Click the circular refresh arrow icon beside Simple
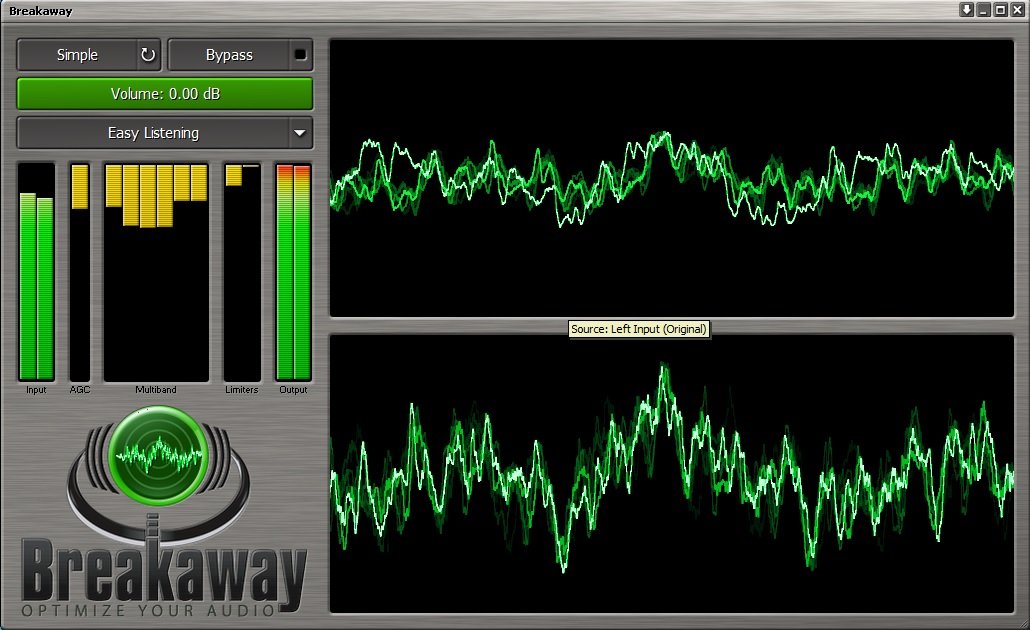The width and height of the screenshot is (1030, 630). pos(148,55)
